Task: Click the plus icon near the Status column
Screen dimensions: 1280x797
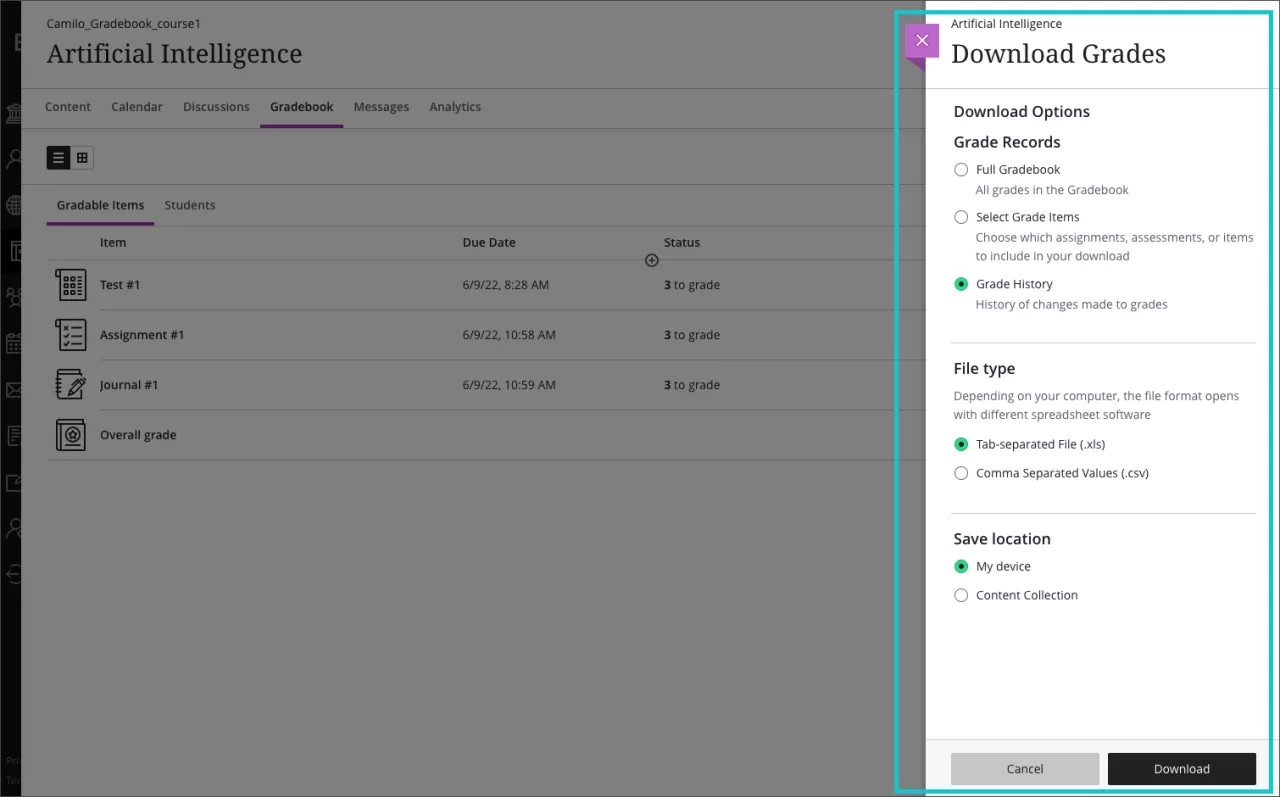Action: pos(651,260)
